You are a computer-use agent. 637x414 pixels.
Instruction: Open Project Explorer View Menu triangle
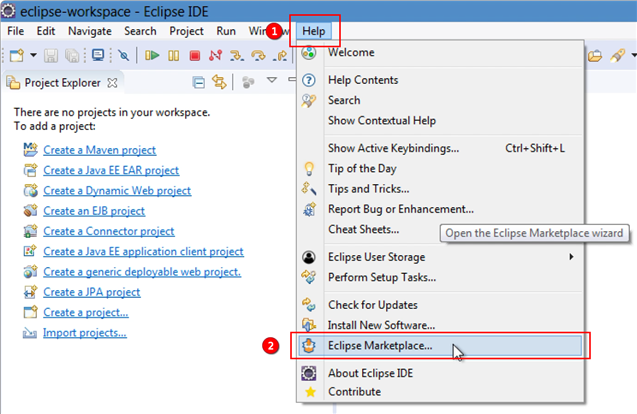272,80
